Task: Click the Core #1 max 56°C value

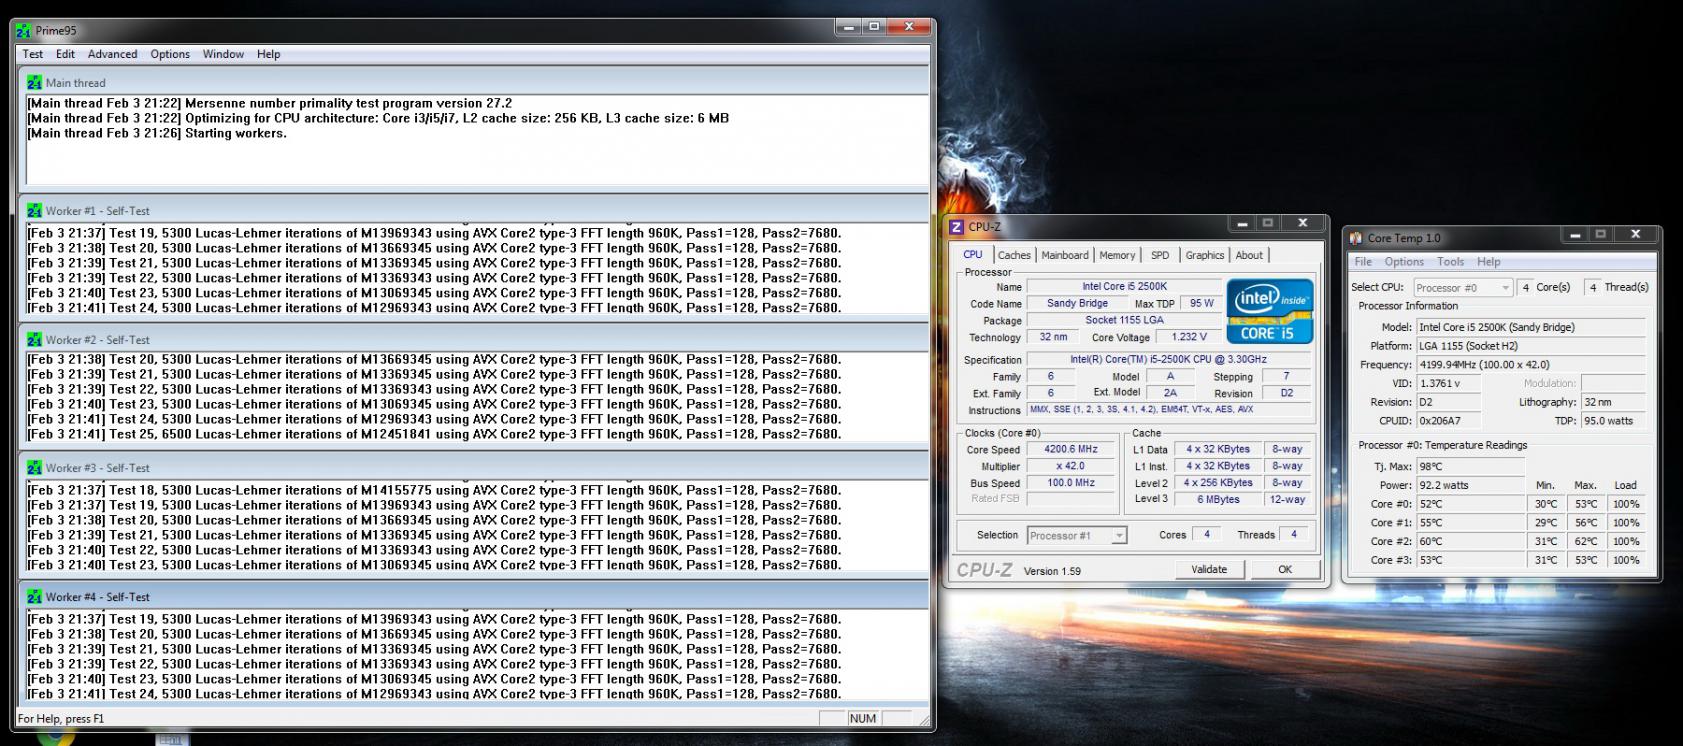Action: pos(1586,523)
